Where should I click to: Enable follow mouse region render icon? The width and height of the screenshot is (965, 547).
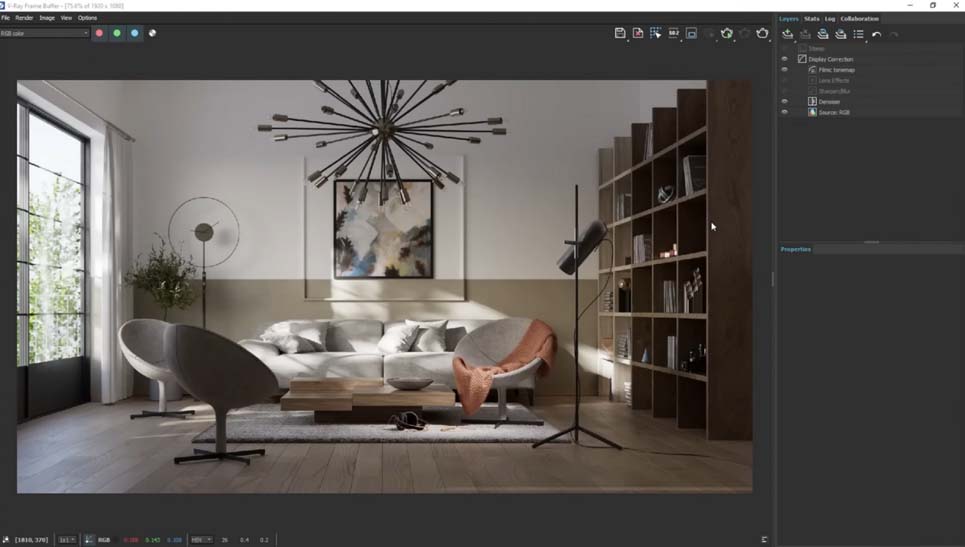655,33
